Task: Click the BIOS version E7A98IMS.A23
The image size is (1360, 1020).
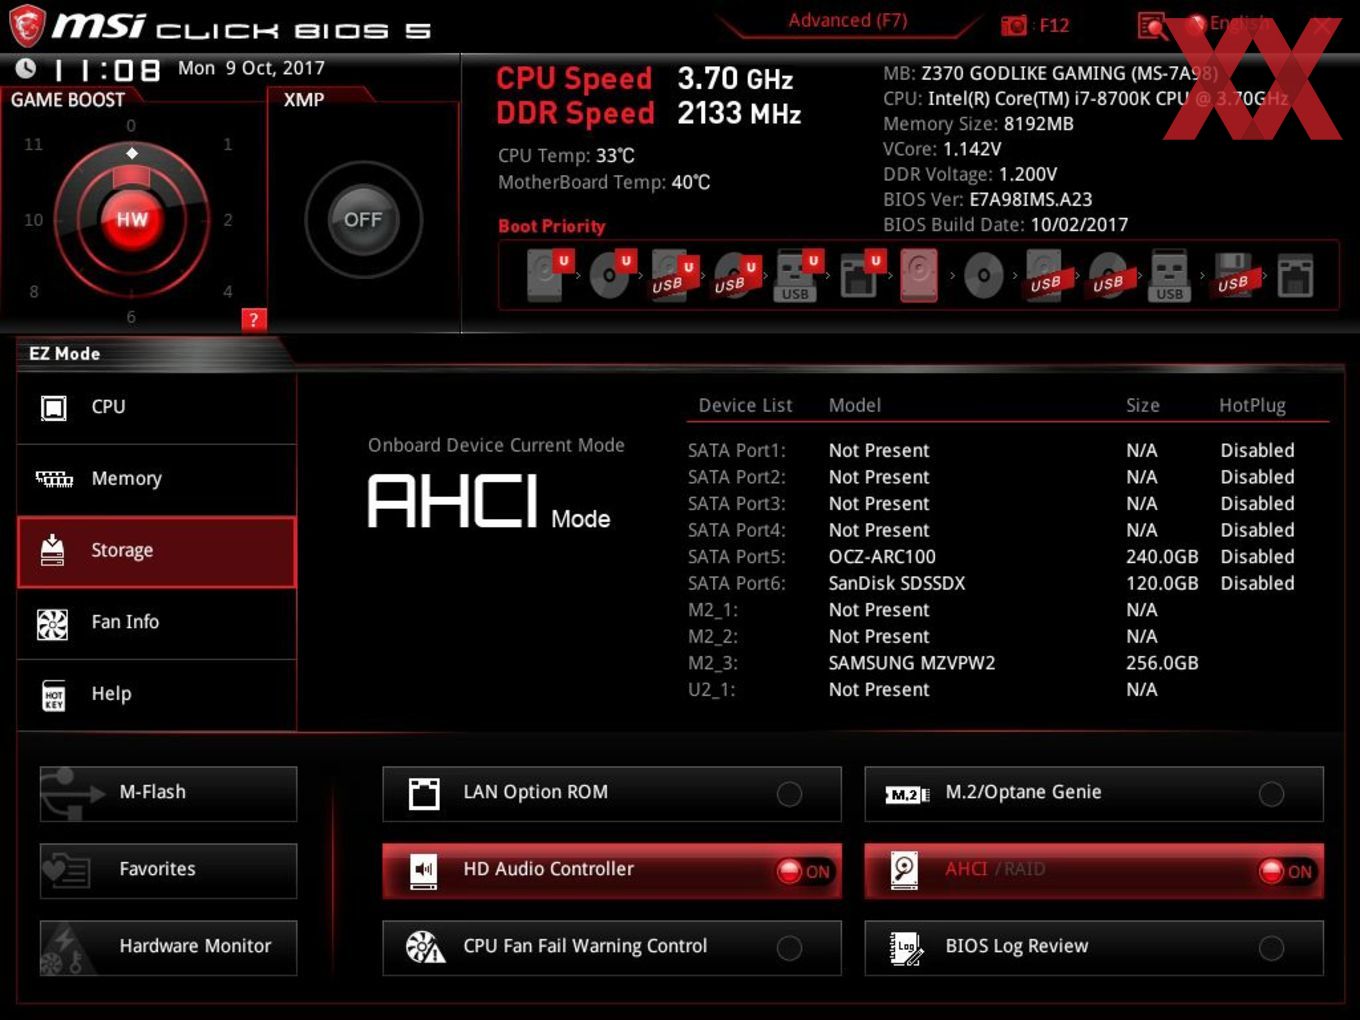Action: (1030, 199)
